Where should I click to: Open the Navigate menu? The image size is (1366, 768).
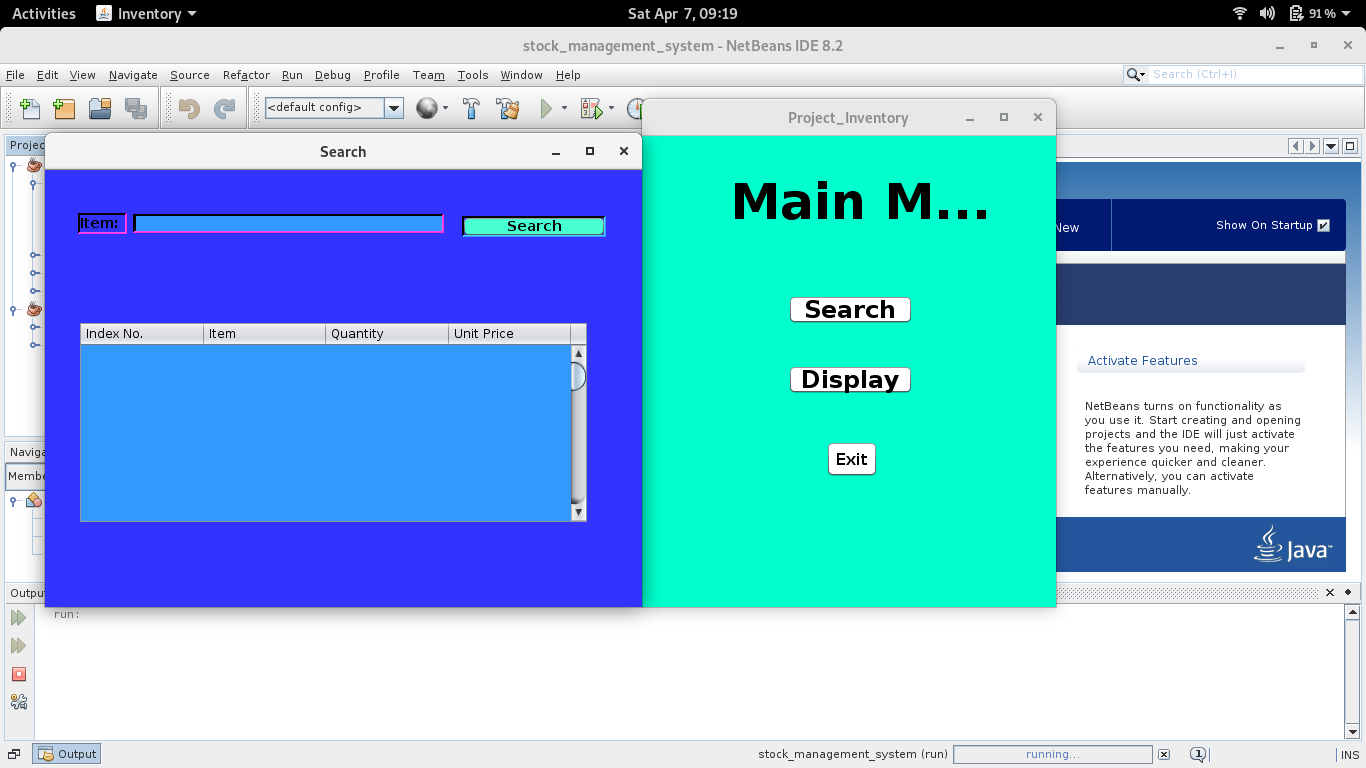133,75
